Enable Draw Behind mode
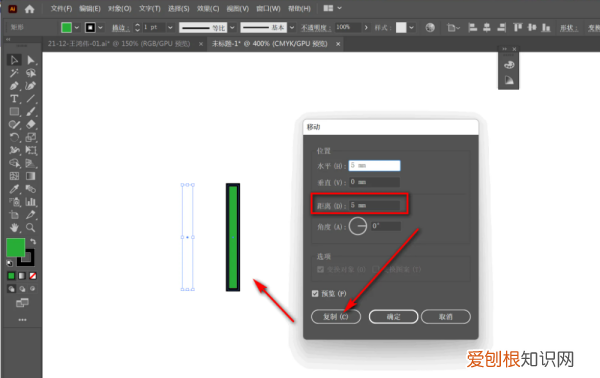The image size is (600, 378). point(22,289)
